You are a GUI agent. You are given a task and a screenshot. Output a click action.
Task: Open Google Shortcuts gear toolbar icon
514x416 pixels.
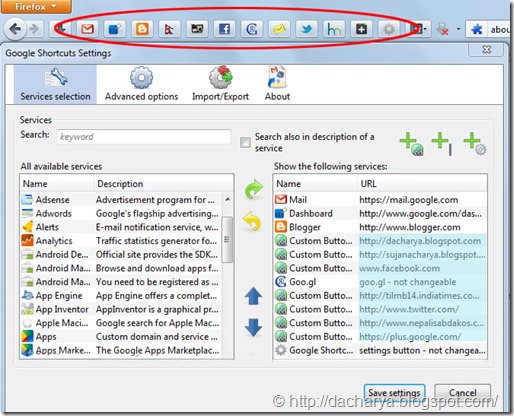click(388, 29)
